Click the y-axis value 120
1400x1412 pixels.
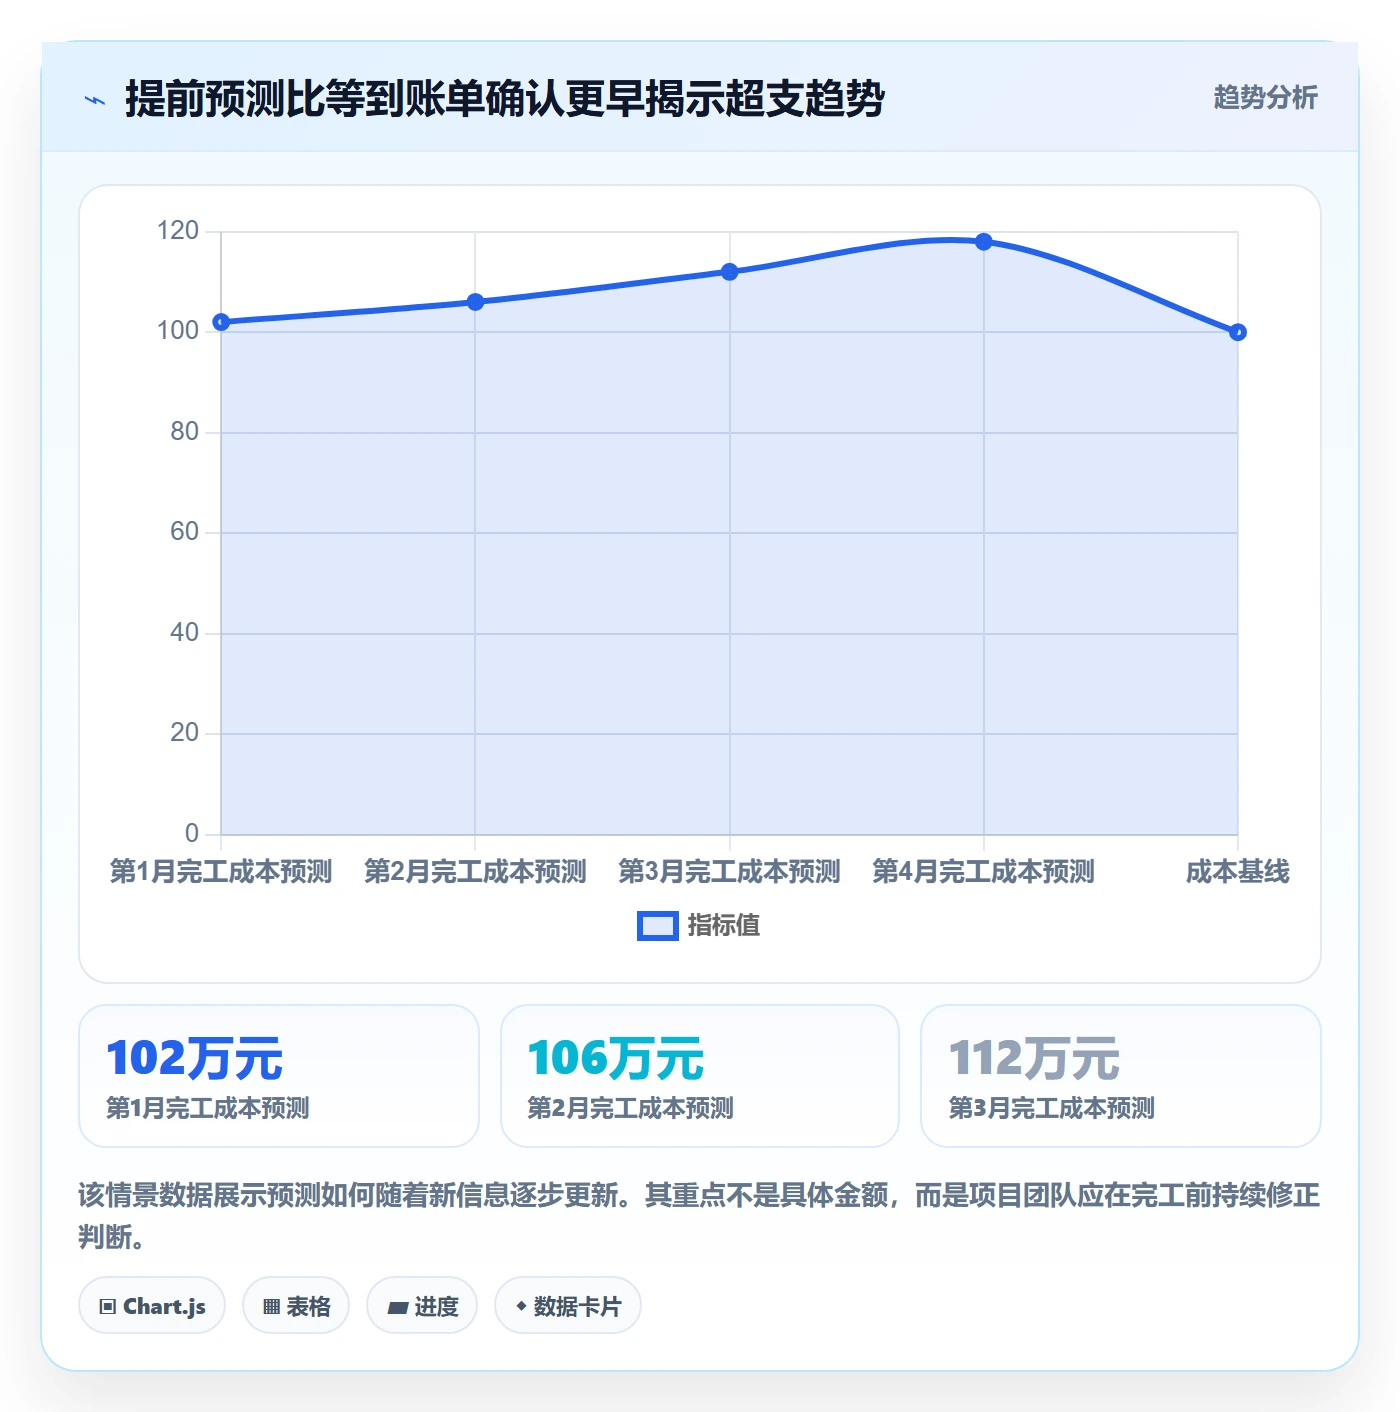(178, 231)
